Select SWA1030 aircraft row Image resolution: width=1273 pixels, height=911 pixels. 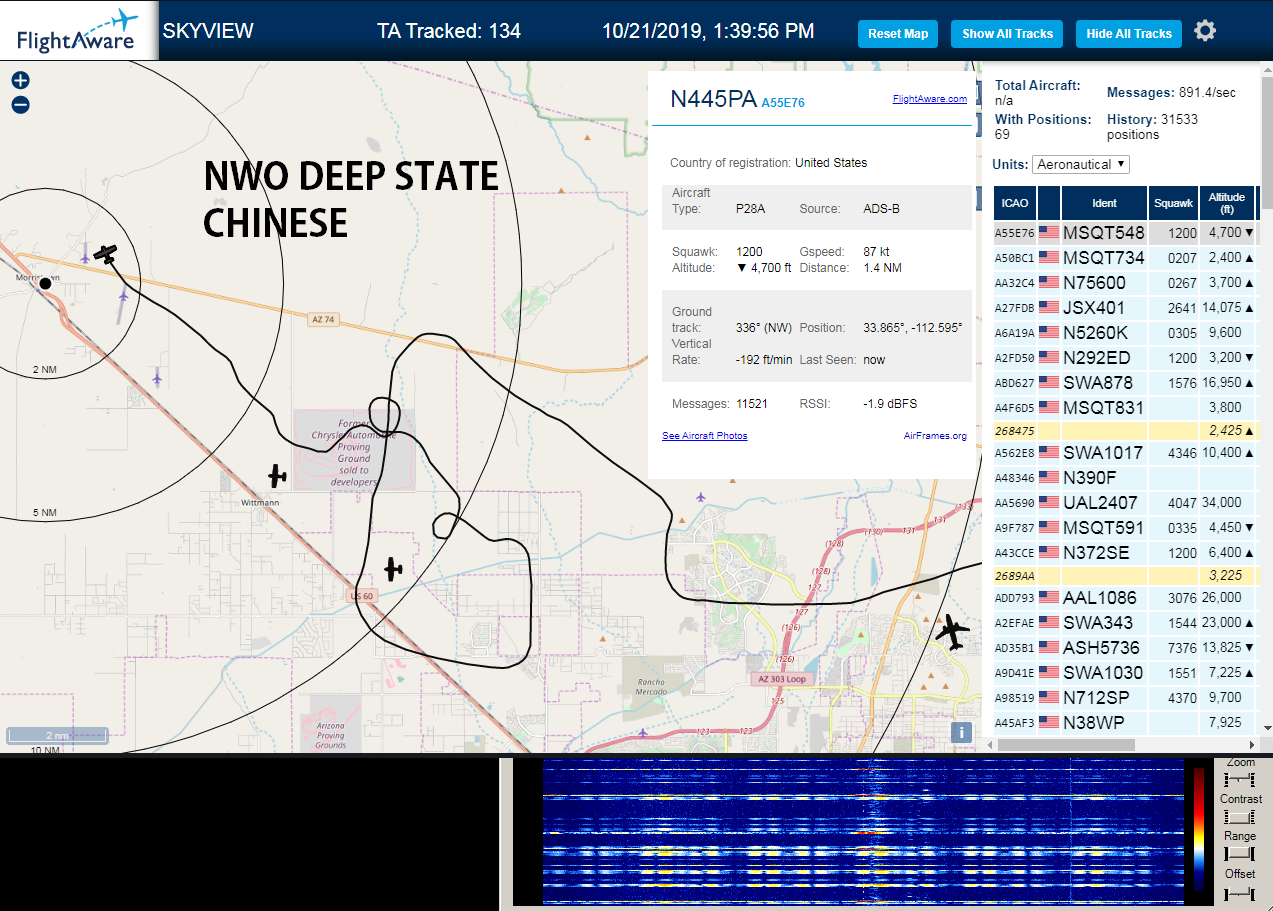coord(1125,673)
